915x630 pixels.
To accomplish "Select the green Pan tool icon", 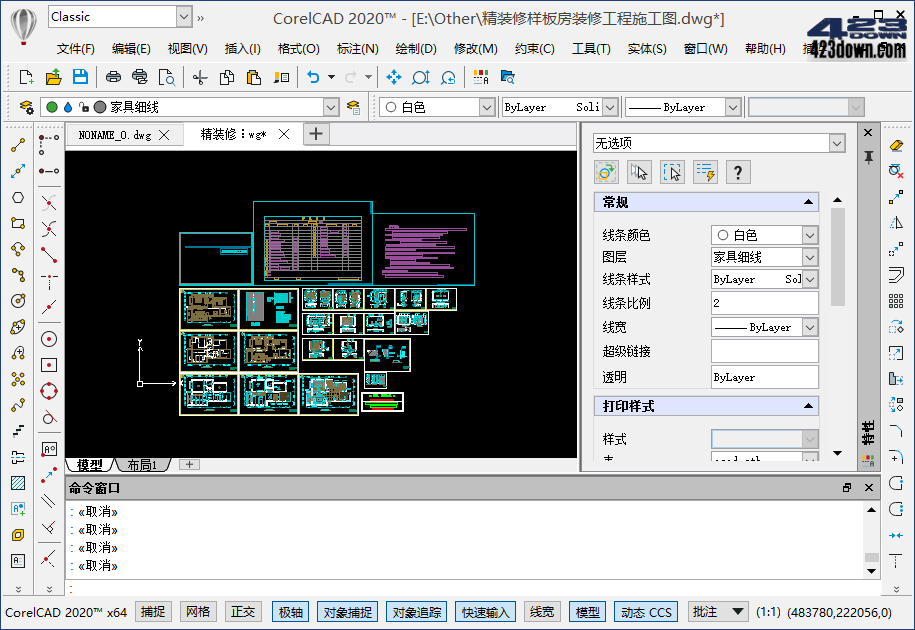I will click(x=393, y=76).
